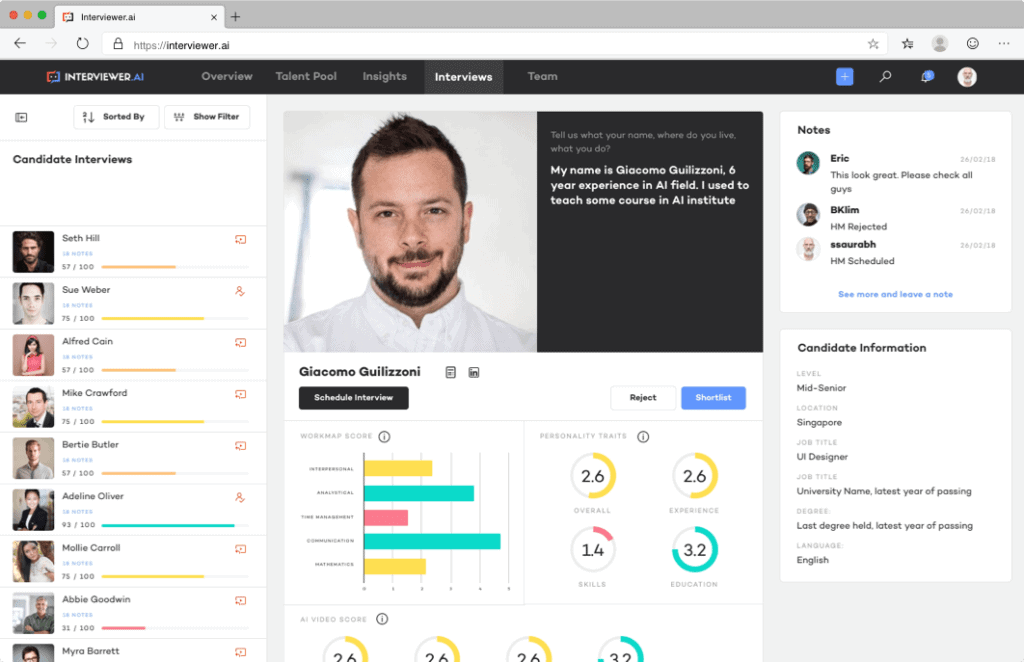
Task: Open the Insights tab in the navigation
Action: tap(384, 77)
